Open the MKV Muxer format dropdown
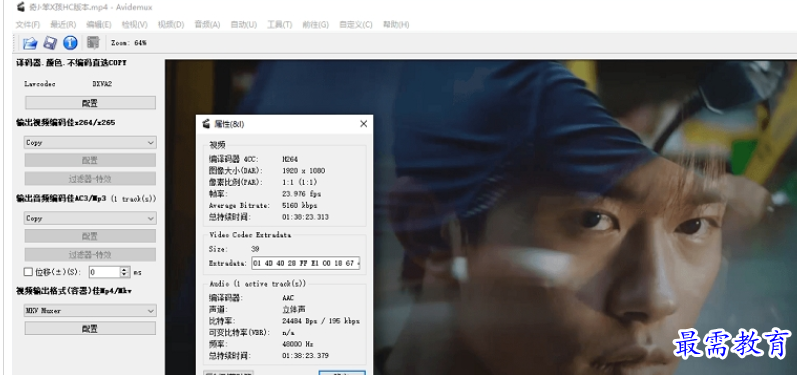797x375 pixels. coord(90,310)
